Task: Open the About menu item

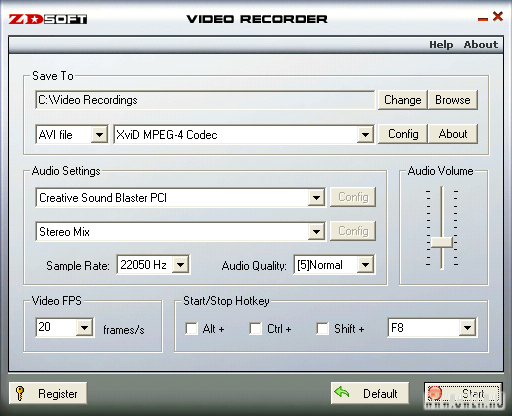Action: (481, 44)
